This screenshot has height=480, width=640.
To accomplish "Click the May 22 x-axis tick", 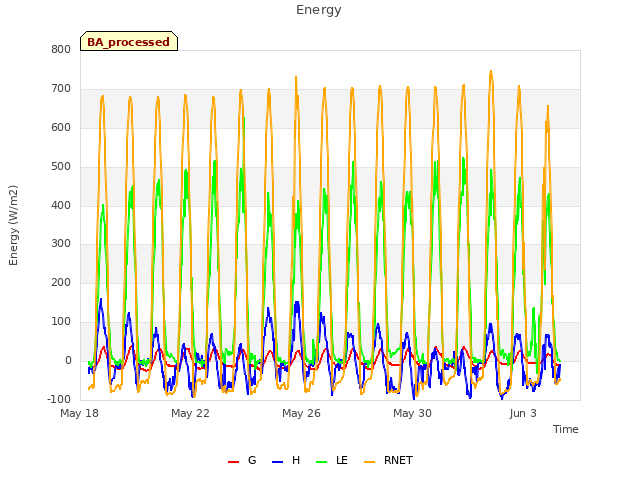I will pyautogui.click(x=190, y=413).
